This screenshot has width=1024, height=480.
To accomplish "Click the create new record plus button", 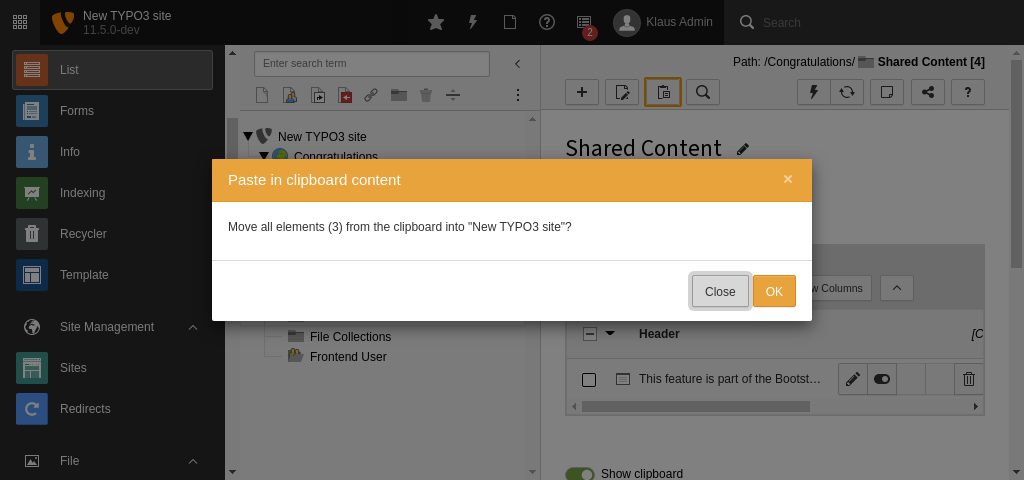I will coord(582,92).
